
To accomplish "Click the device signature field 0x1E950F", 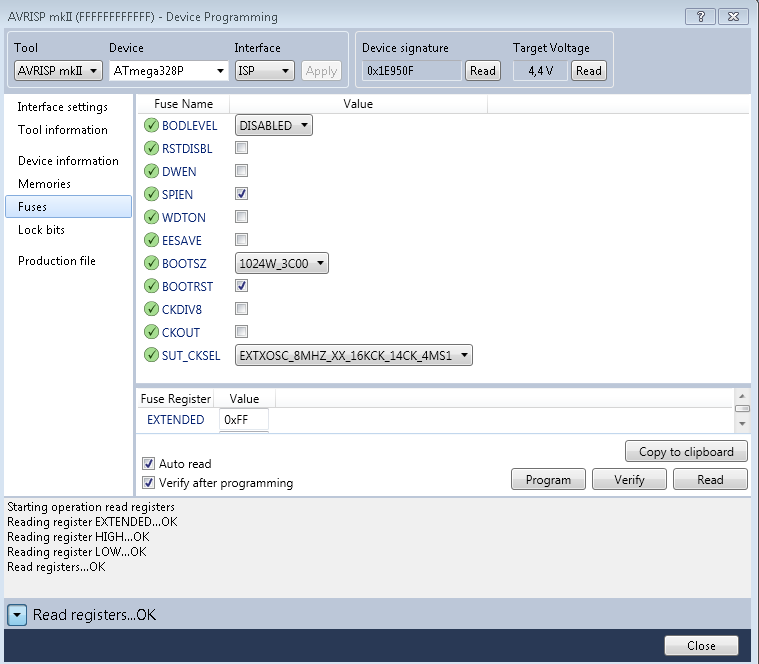I will click(x=411, y=71).
